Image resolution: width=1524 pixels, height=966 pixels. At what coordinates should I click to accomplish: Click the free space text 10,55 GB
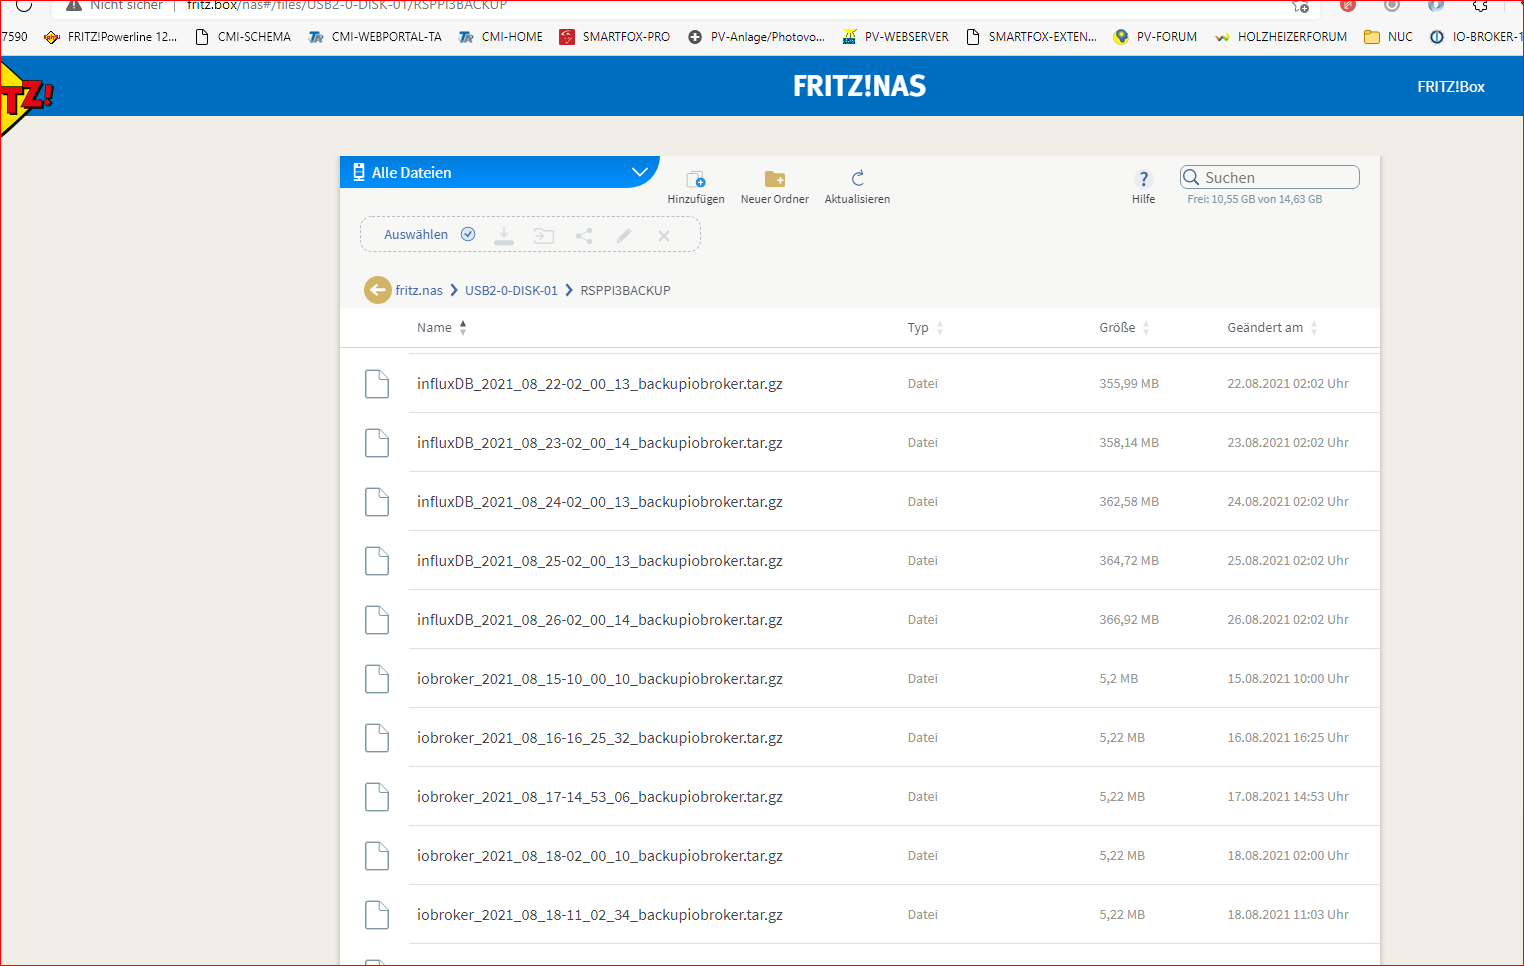click(x=1254, y=199)
